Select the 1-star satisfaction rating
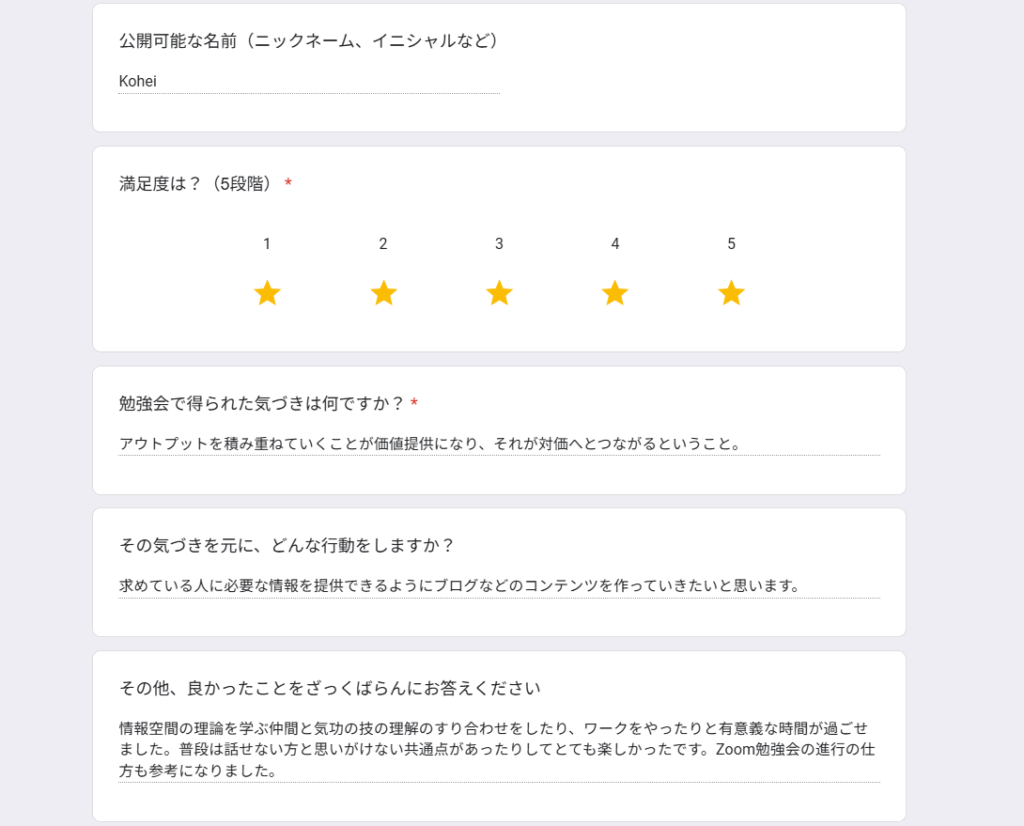 click(267, 293)
